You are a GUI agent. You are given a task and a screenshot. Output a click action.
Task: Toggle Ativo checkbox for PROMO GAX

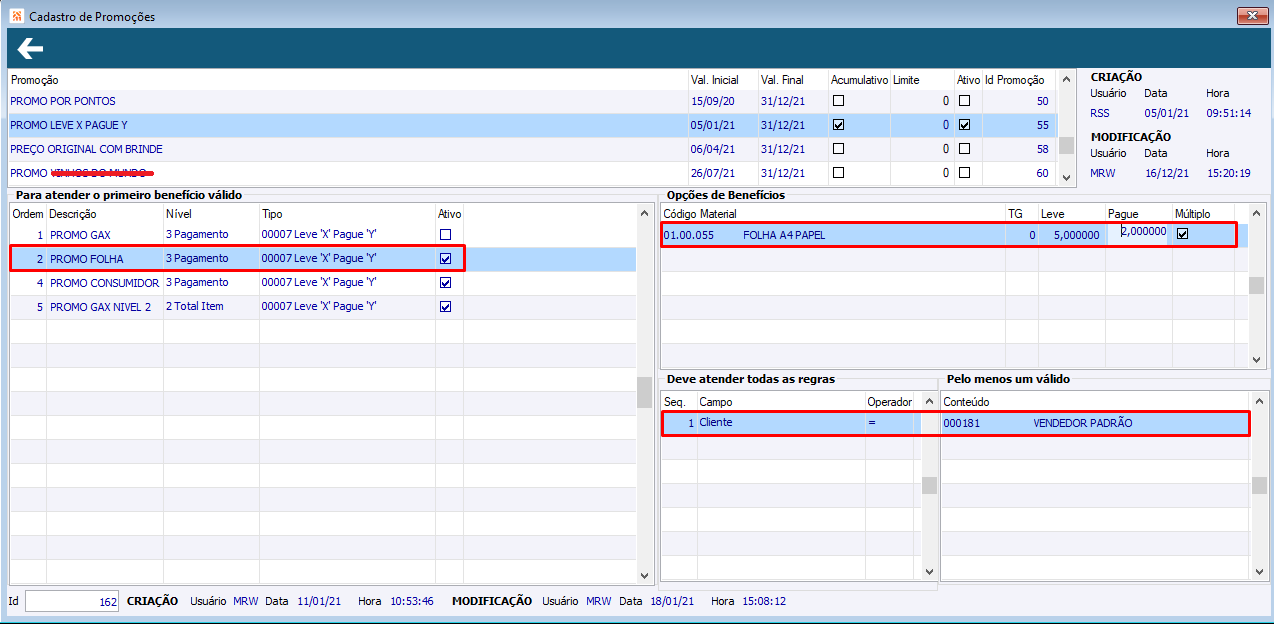[x=446, y=234]
